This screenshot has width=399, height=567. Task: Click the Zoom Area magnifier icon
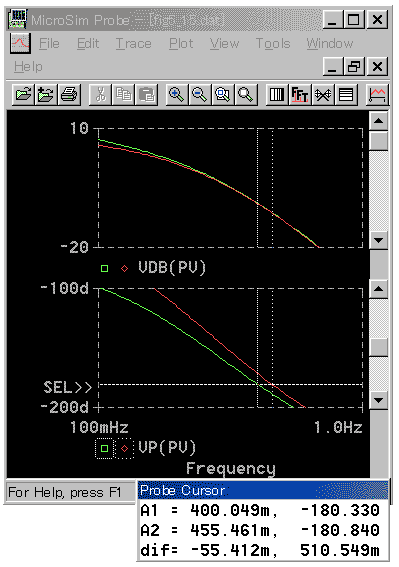pyautogui.click(x=222, y=95)
